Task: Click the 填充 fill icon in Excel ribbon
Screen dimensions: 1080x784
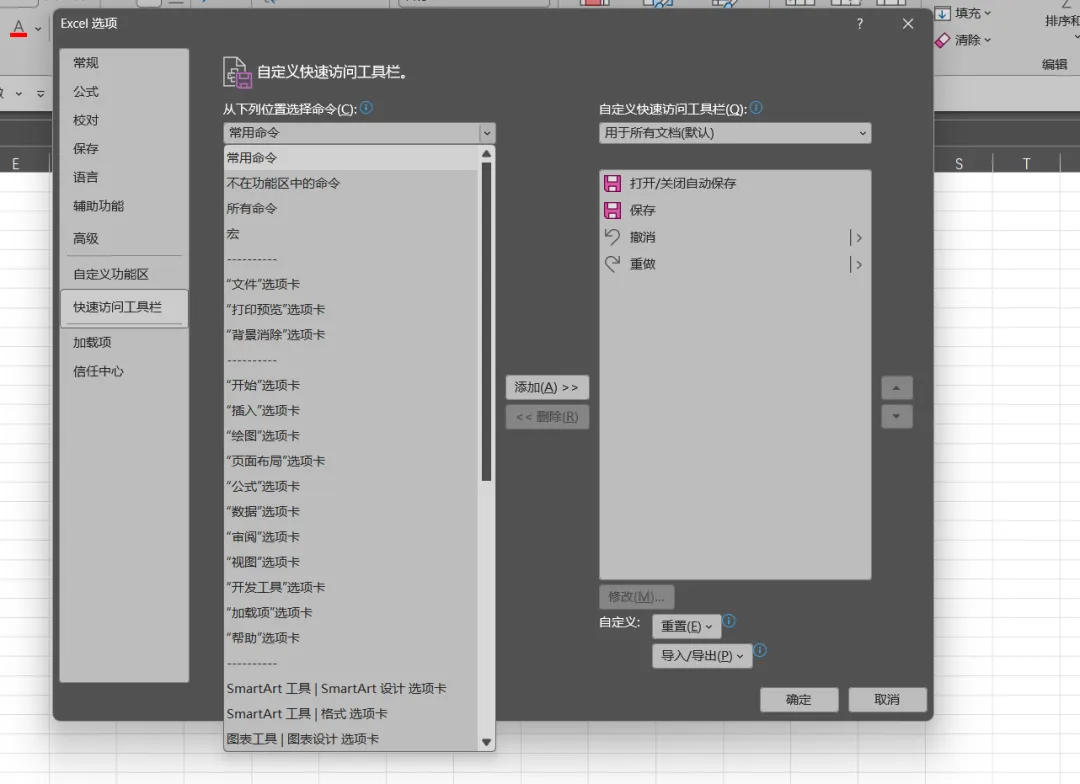Action: pos(942,13)
